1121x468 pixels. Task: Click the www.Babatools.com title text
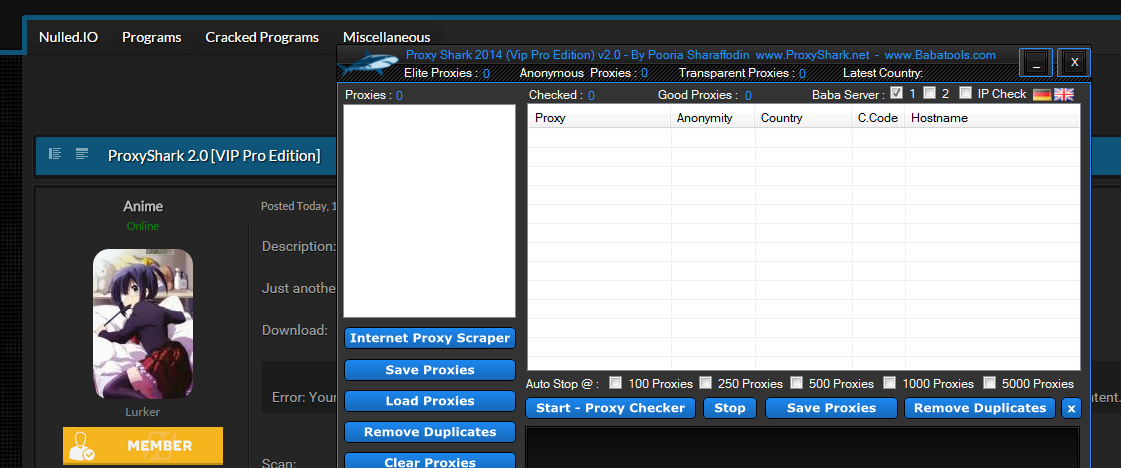[940, 55]
